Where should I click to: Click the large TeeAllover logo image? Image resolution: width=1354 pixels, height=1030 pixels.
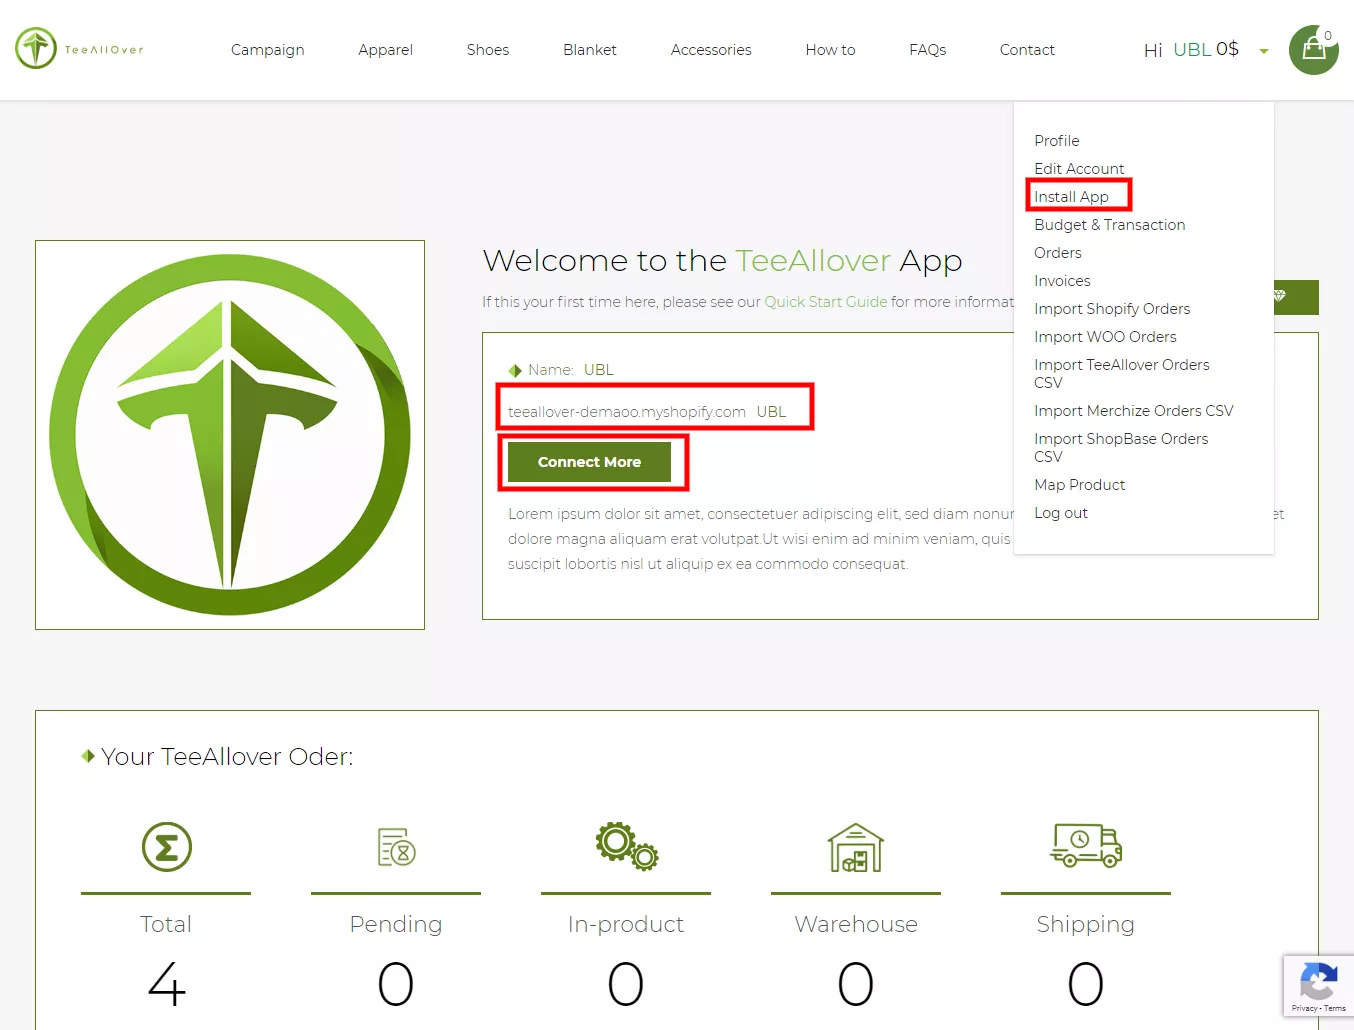click(230, 435)
